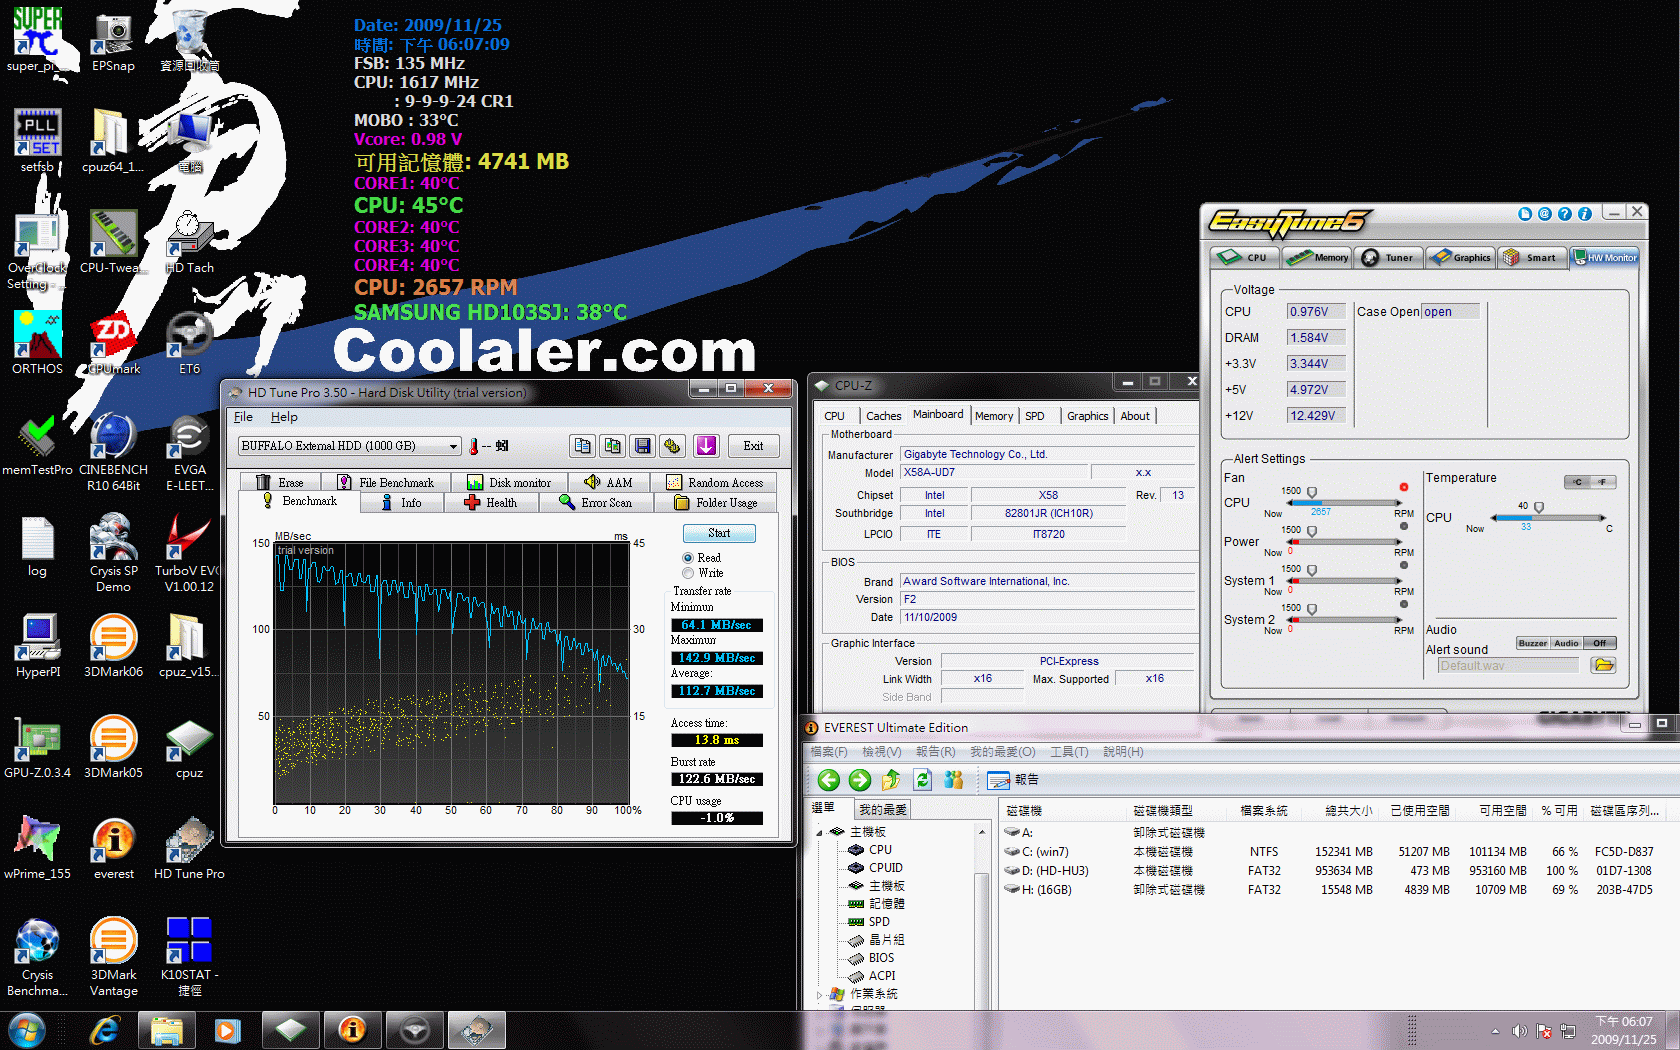This screenshot has width=1680, height=1050.
Task: Adjust the CPU temperature alert slider
Action: click(1539, 508)
